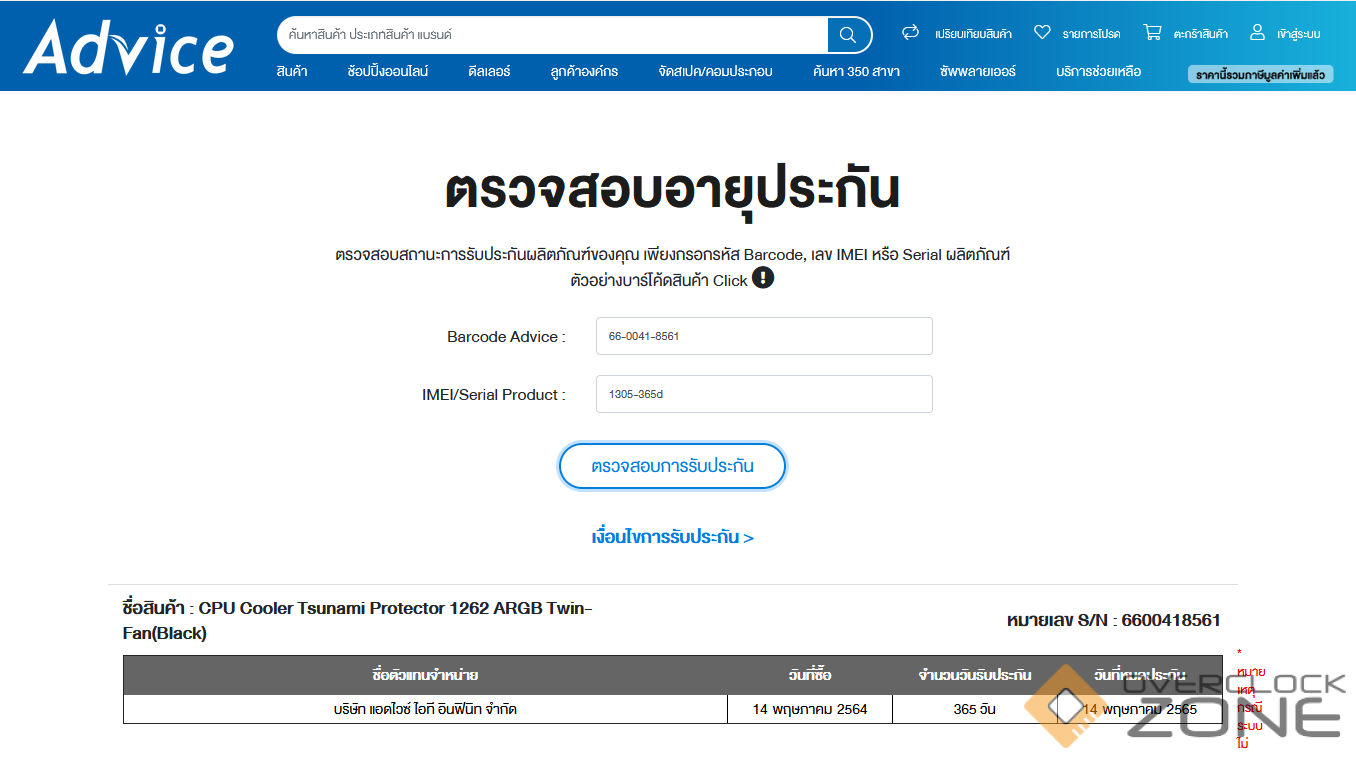Open the shopping cart icon

click(1152, 33)
